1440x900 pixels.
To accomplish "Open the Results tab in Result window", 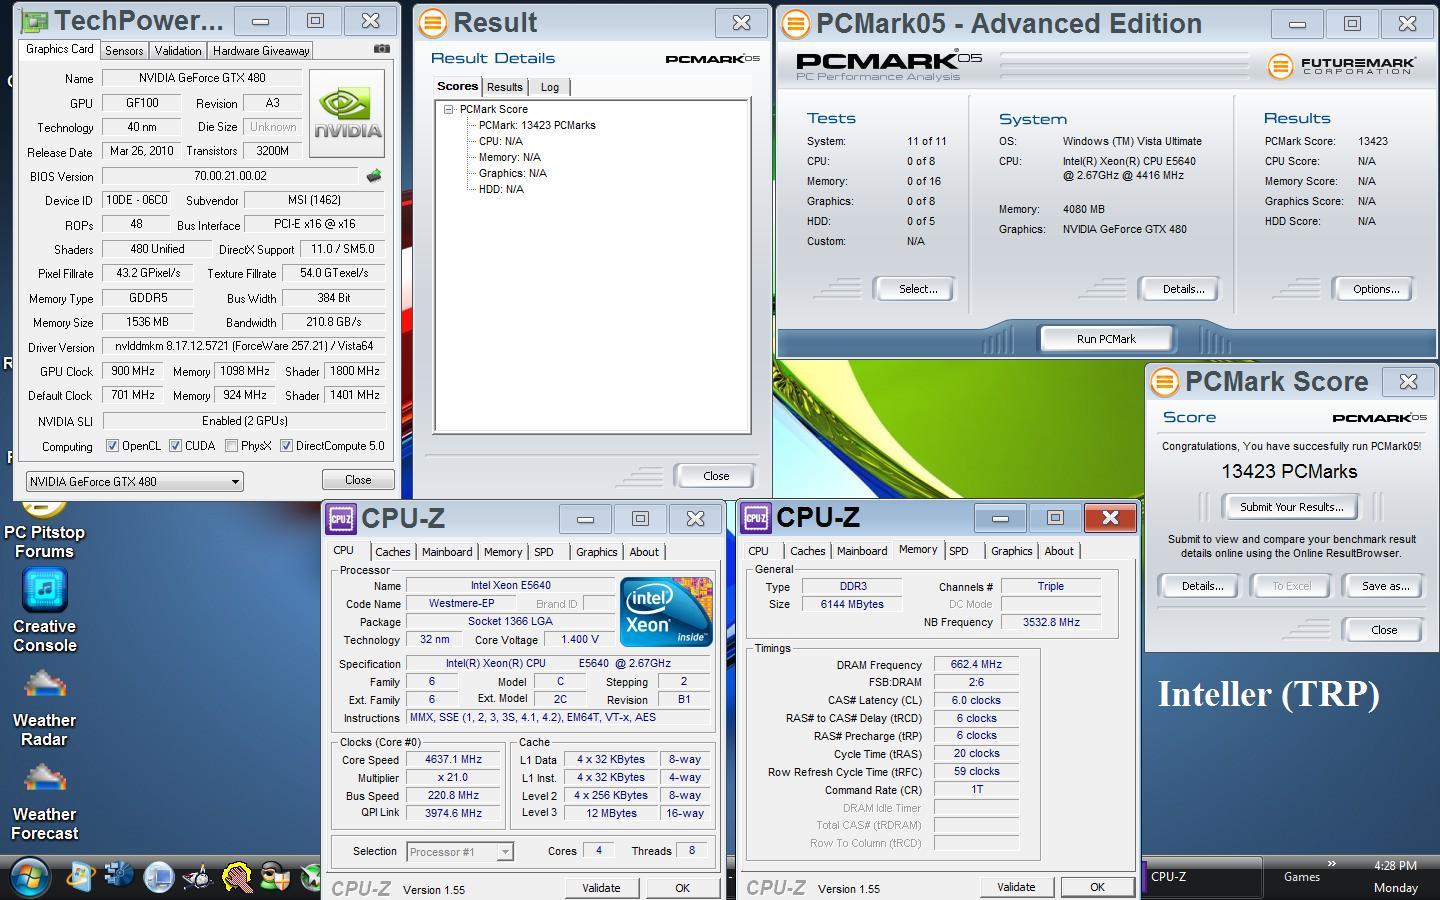I will pos(504,87).
